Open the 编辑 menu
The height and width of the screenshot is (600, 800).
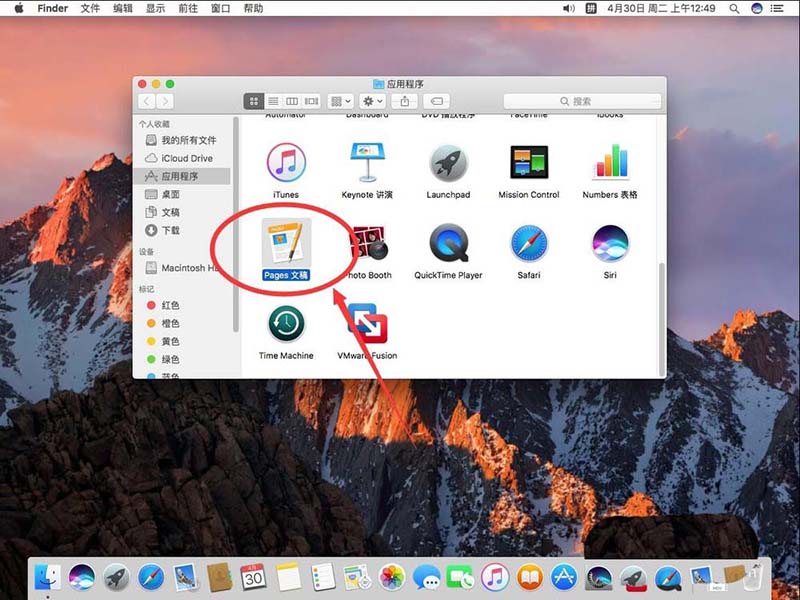coord(122,8)
